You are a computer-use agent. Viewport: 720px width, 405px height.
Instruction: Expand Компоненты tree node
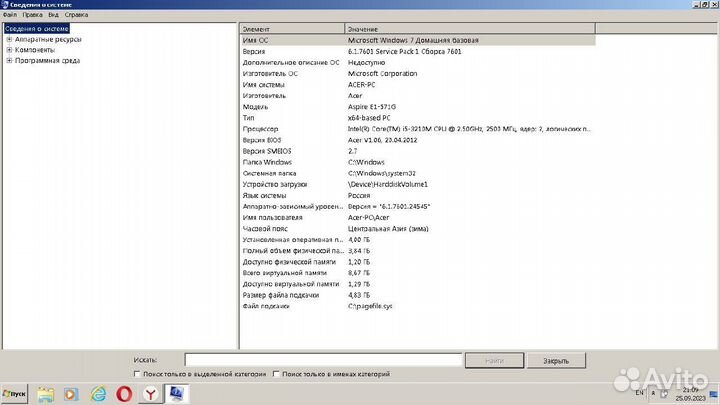[x=9, y=50]
